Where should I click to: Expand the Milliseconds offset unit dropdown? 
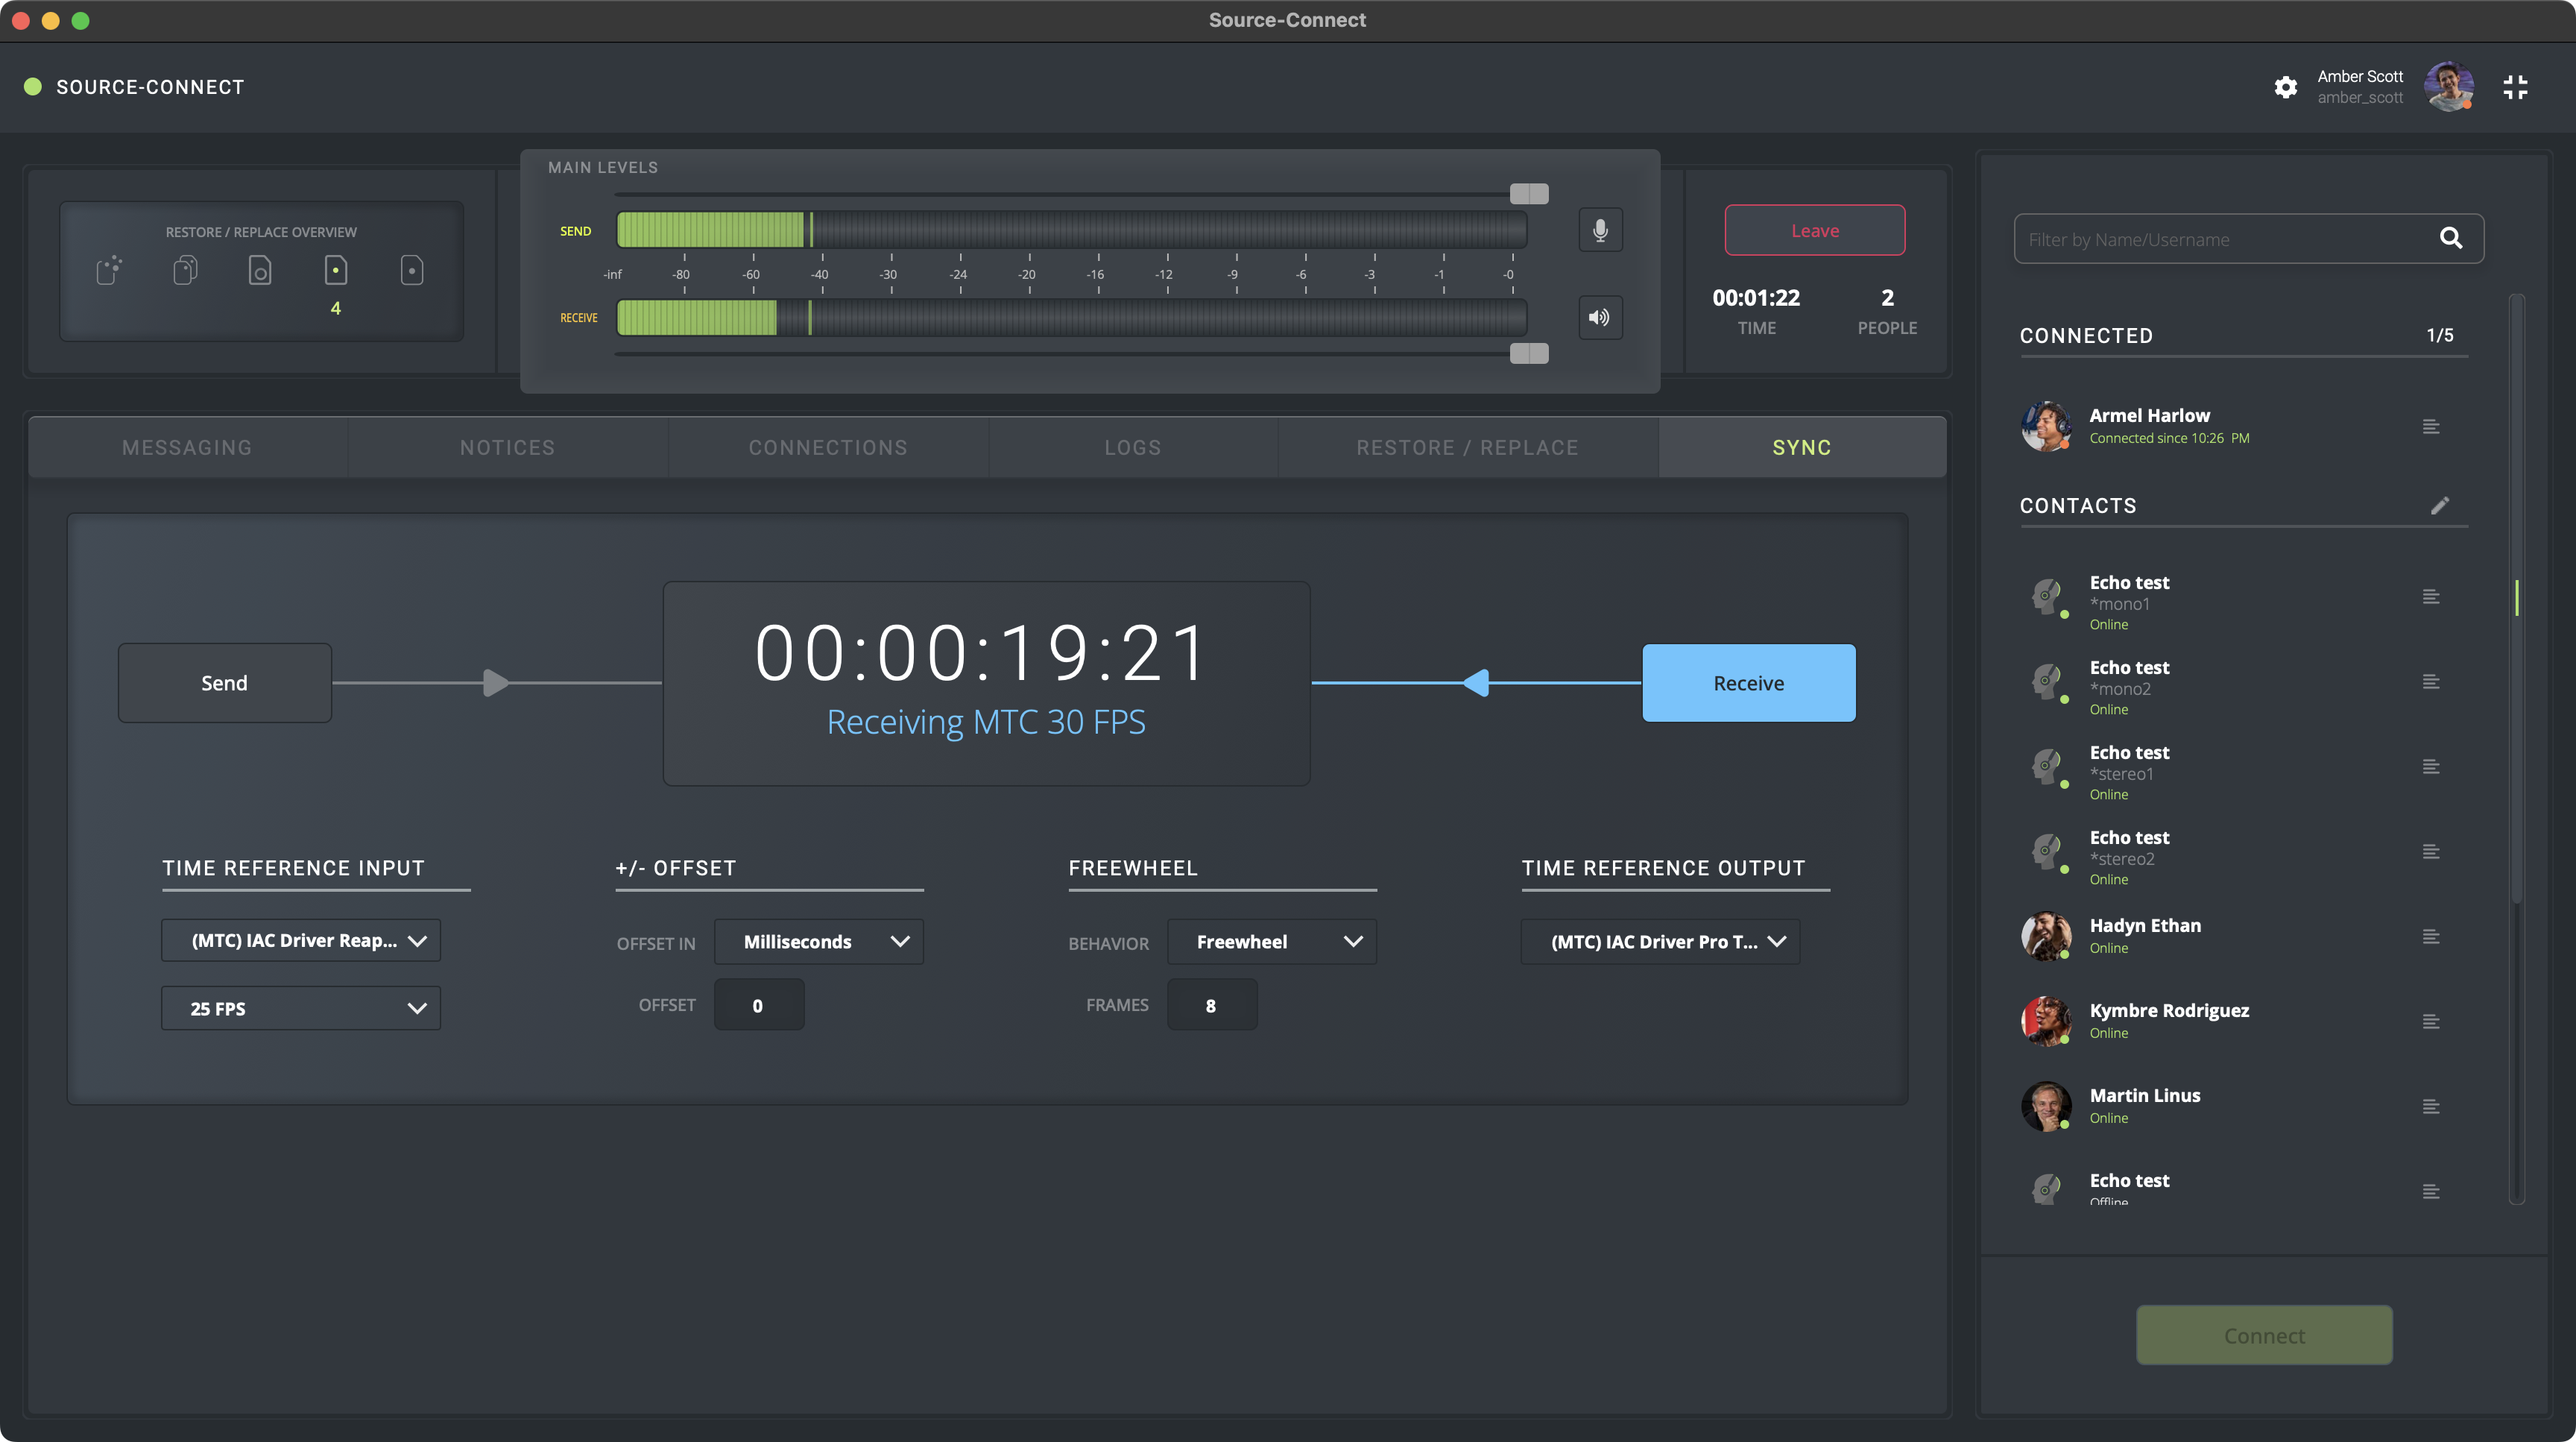pos(818,941)
